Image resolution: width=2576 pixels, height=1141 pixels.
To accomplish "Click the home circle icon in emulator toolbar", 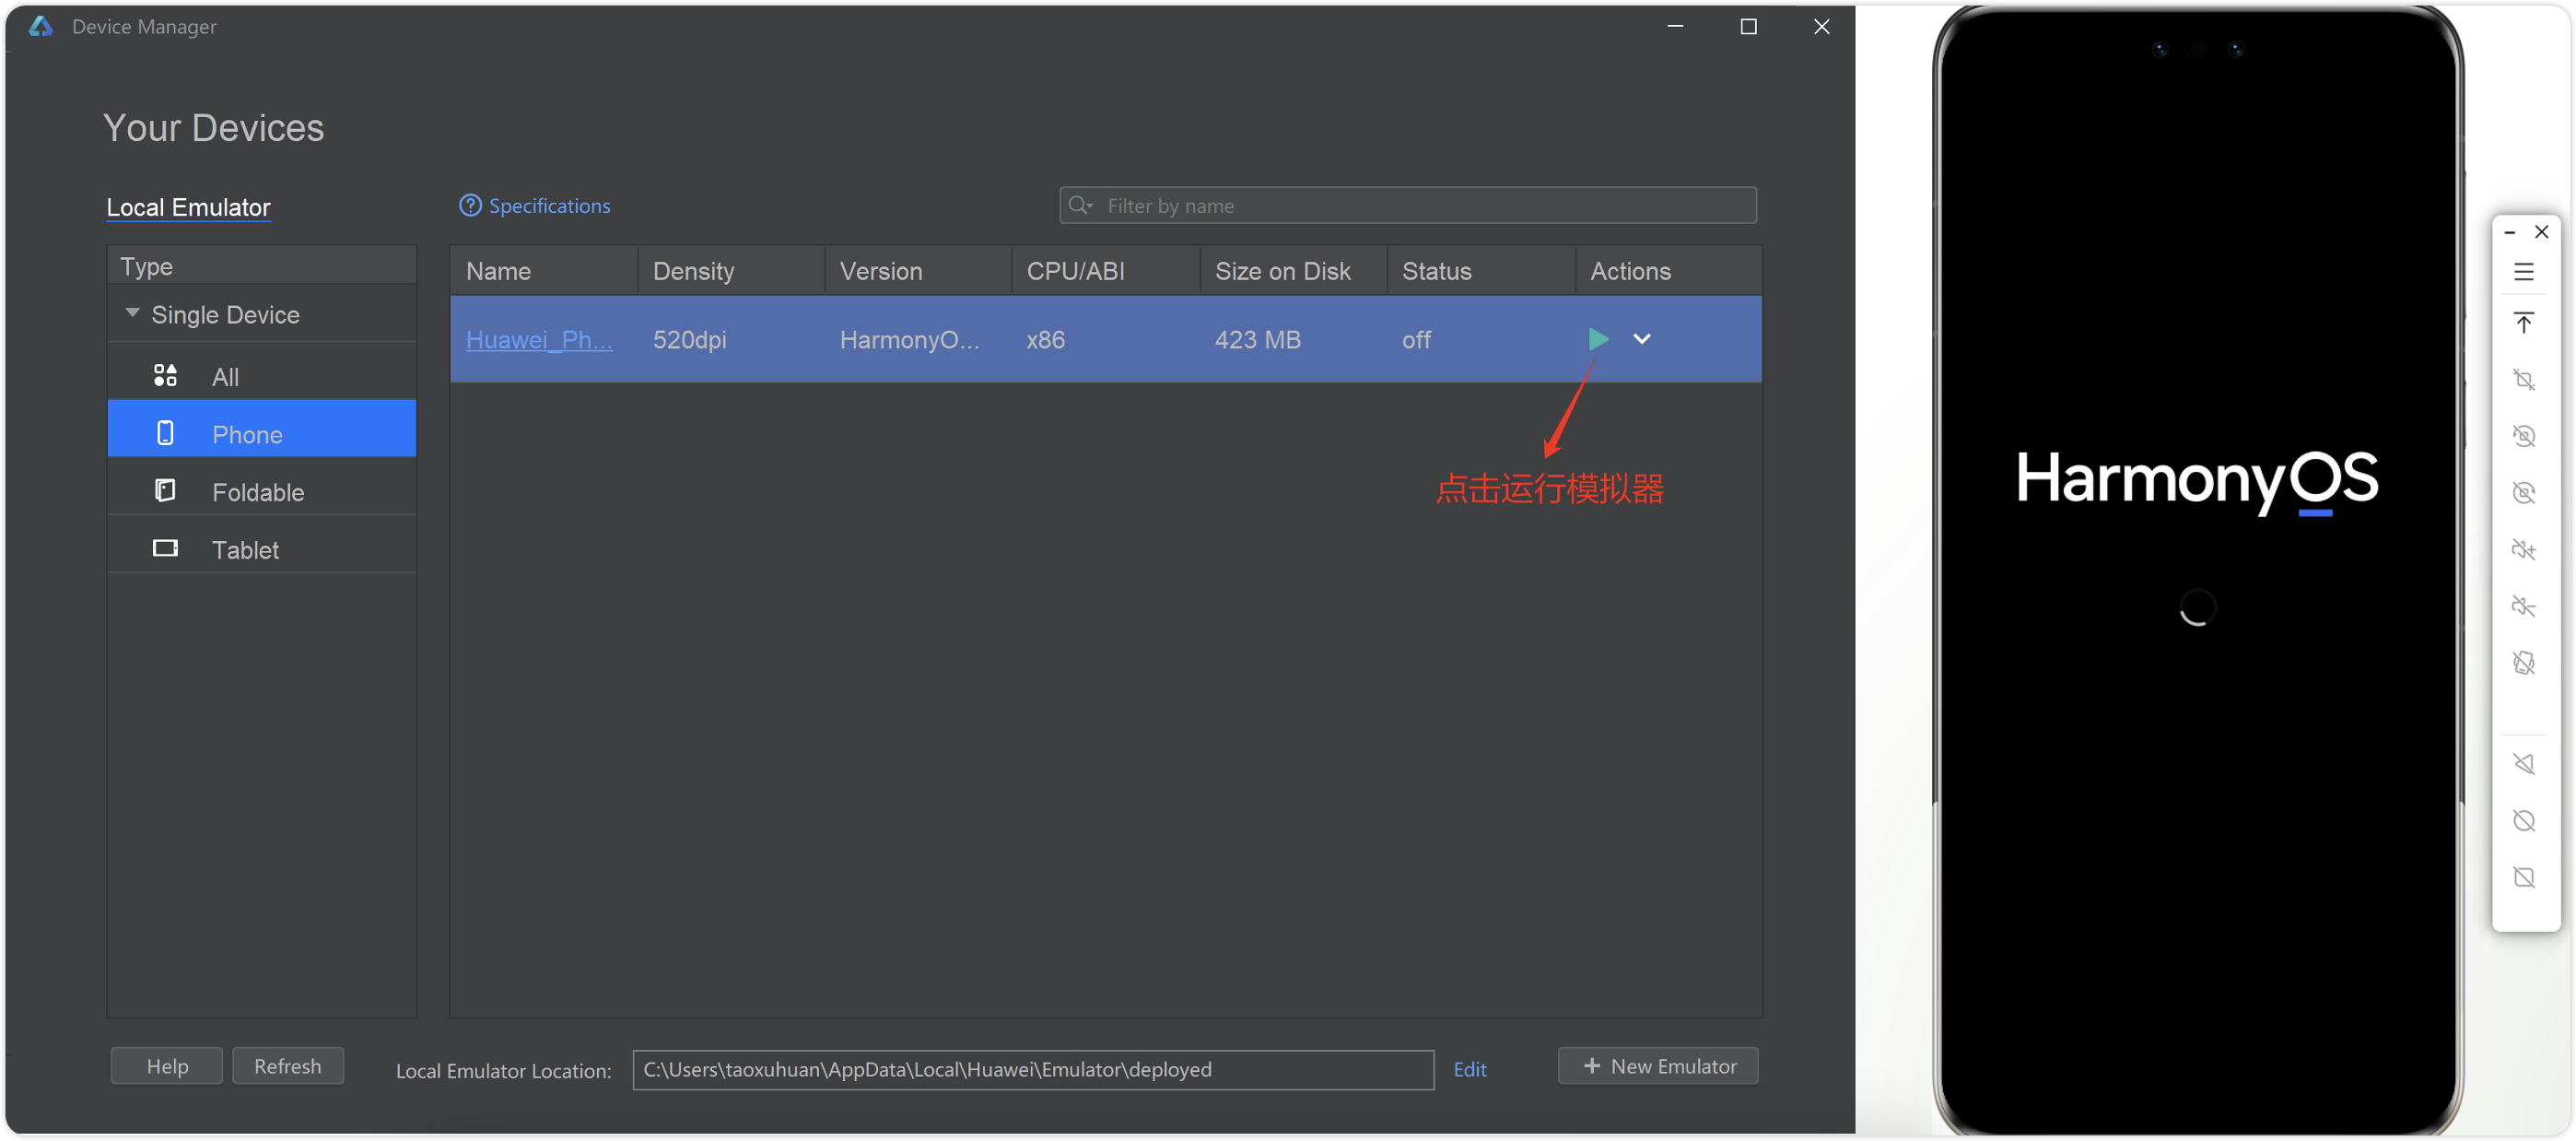I will 2523,821.
